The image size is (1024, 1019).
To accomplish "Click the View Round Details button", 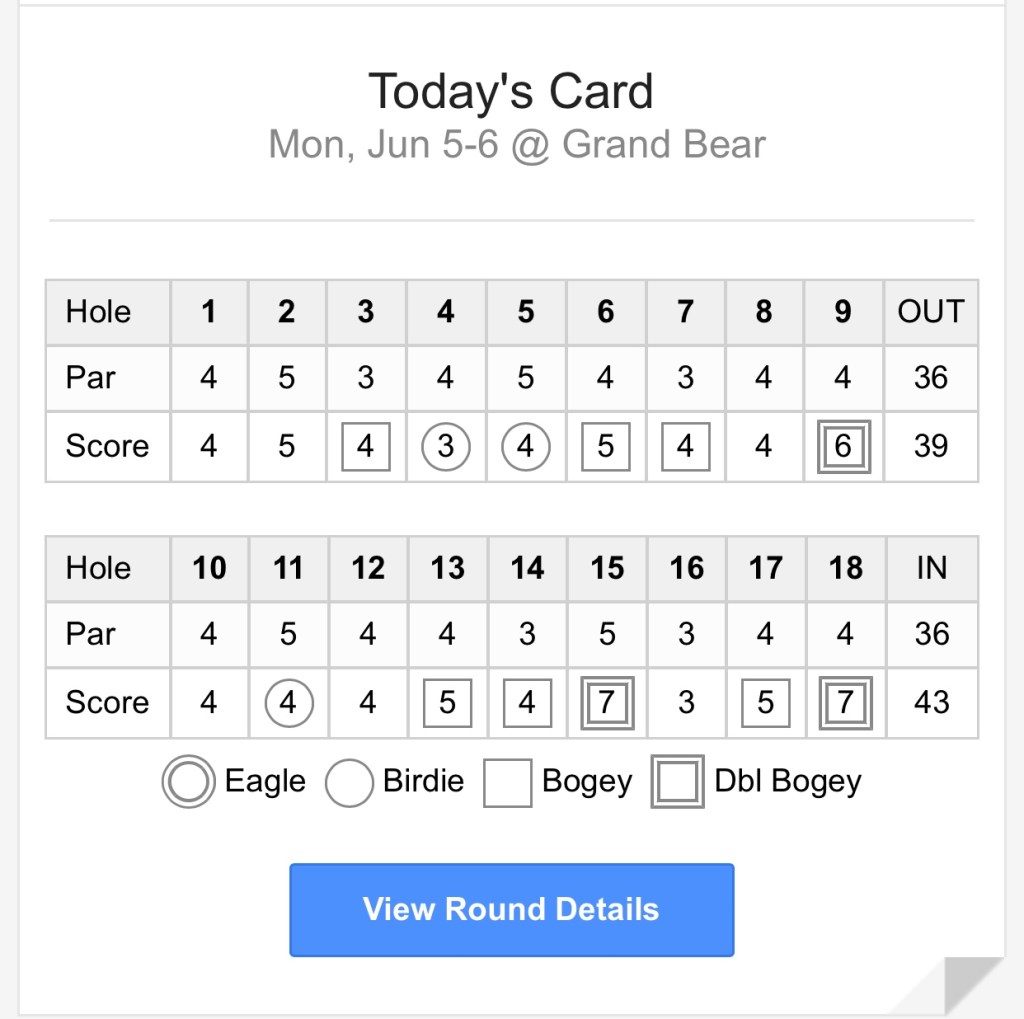I will [x=511, y=909].
